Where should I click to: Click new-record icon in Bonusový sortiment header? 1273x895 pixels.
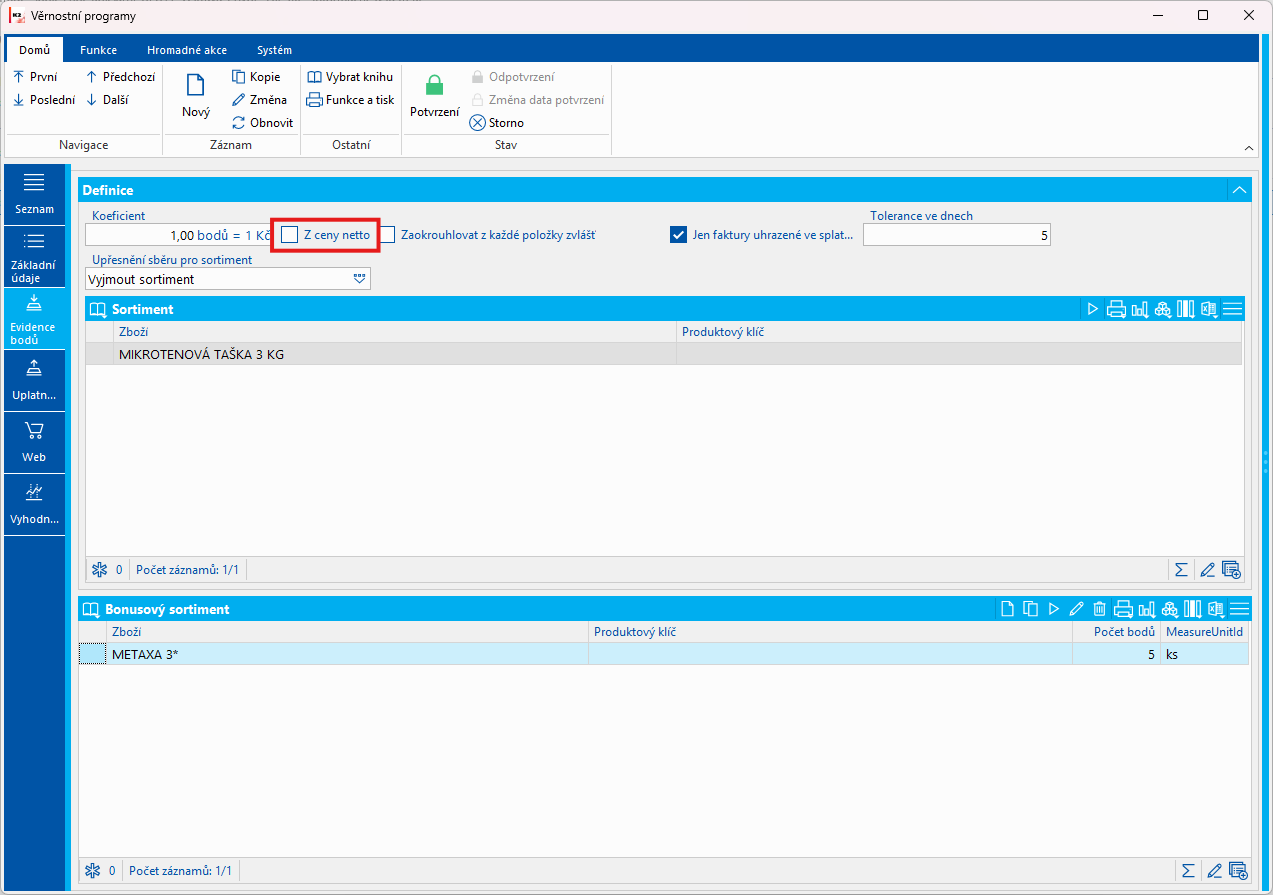click(1009, 608)
